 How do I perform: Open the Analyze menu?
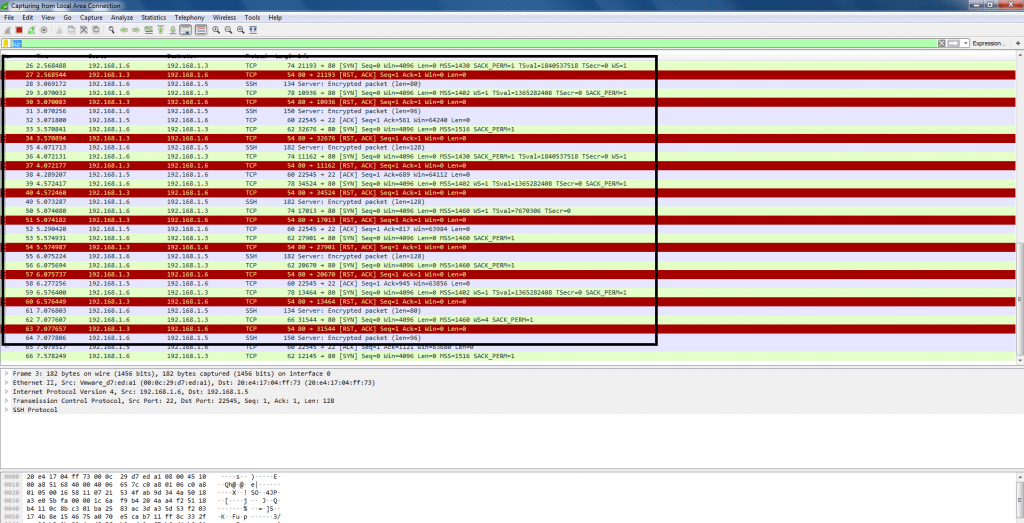(x=121, y=18)
